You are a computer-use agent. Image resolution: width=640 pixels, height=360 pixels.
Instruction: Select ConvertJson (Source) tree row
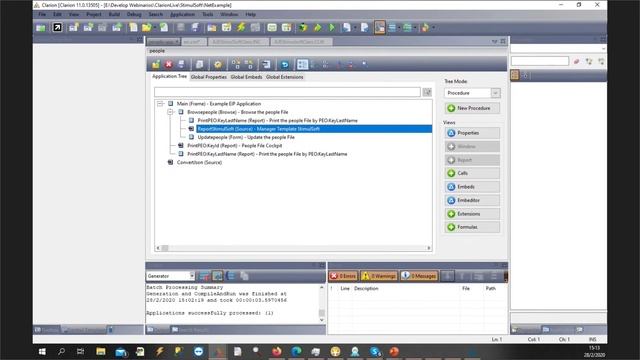(199, 162)
